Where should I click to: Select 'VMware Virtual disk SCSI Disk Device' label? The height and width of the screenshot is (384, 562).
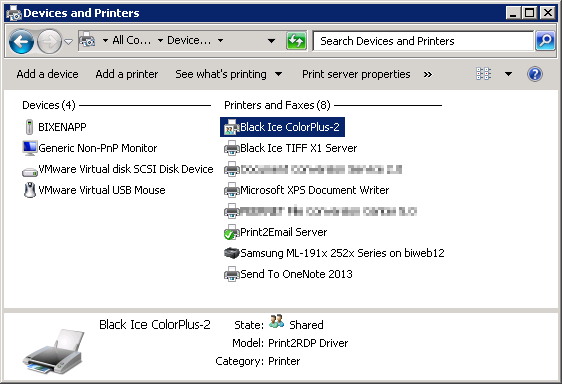[x=126, y=169]
